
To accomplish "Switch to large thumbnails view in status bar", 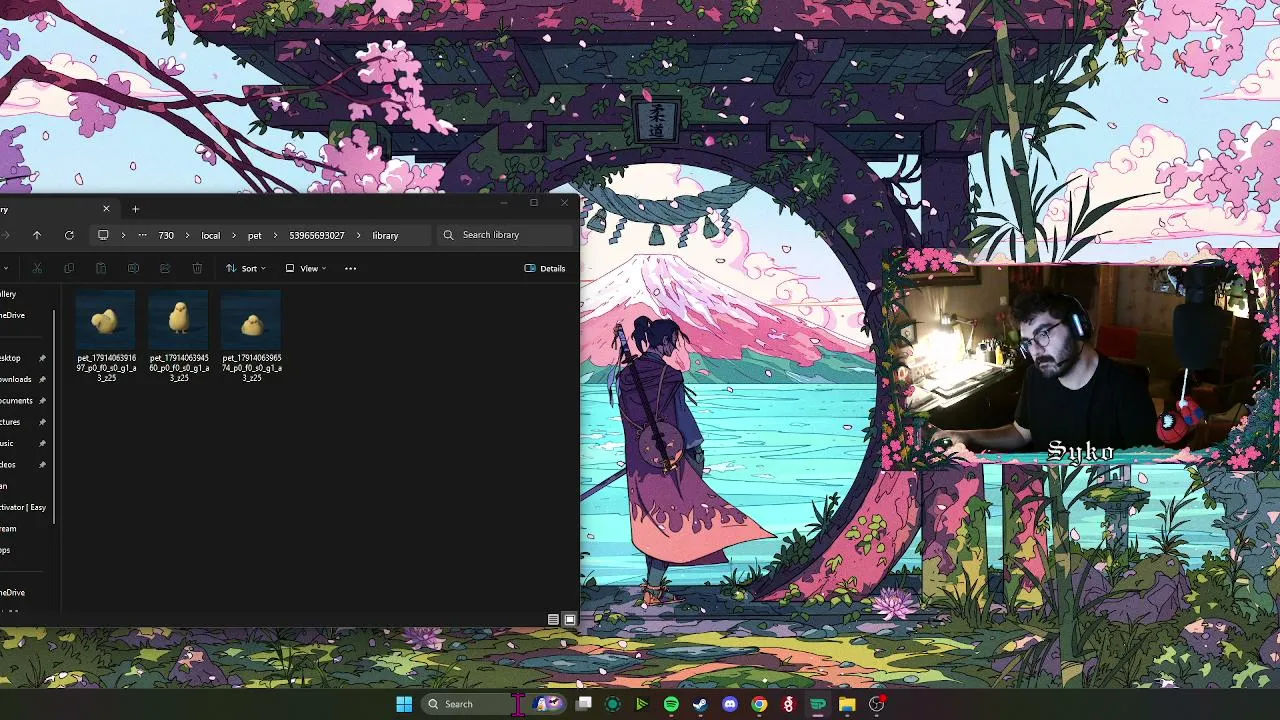I will [x=570, y=619].
